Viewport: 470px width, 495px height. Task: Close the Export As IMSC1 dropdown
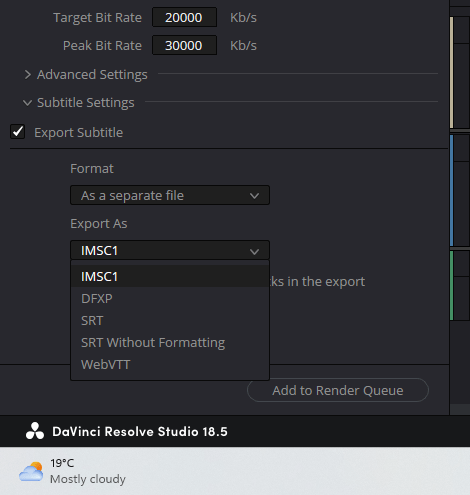170,250
